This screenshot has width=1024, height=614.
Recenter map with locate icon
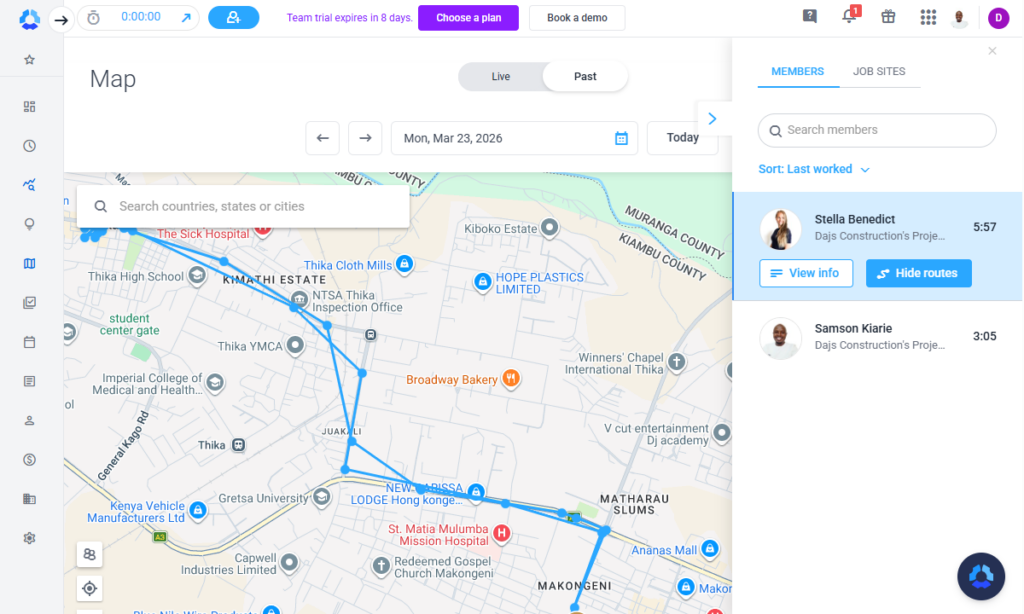89,589
